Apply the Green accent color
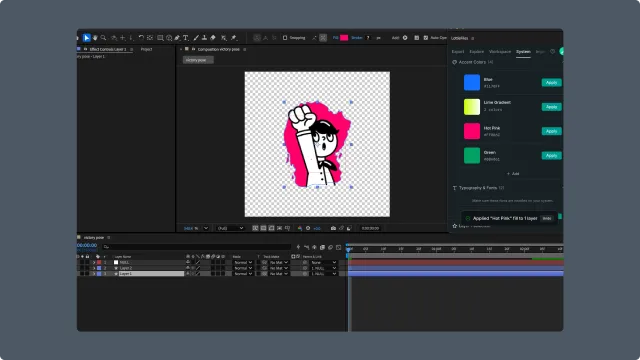 (x=551, y=156)
